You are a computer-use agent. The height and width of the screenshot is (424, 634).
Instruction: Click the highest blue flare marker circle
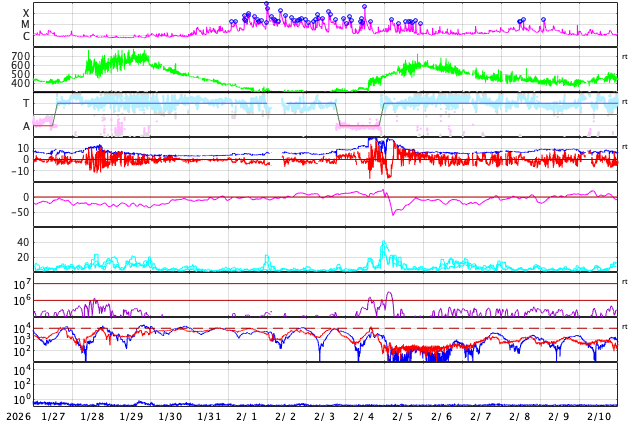(267, 4)
